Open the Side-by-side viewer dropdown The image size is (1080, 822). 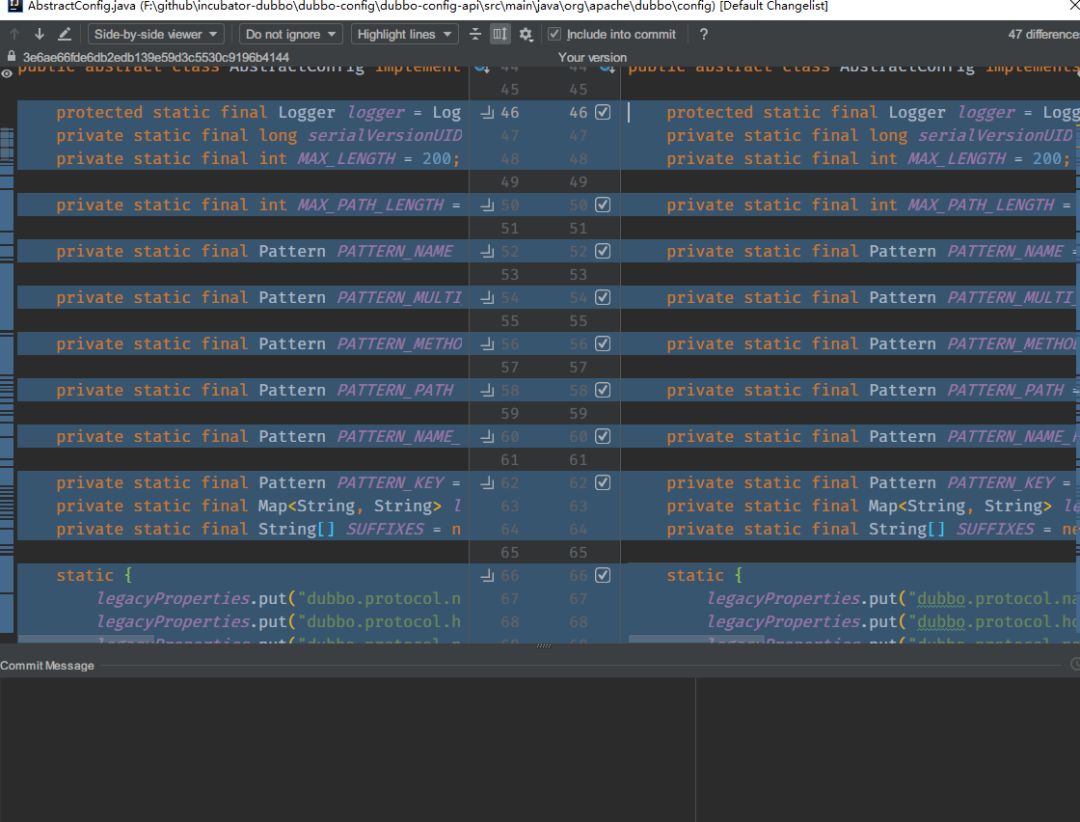point(156,34)
